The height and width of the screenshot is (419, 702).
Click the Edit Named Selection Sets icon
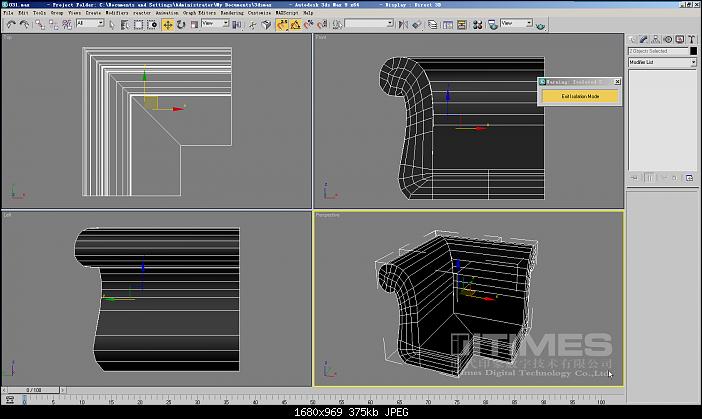[x=337, y=25]
